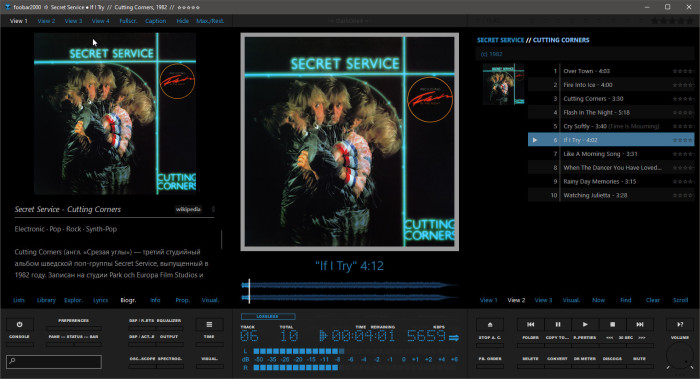This screenshot has height=379, width=700.
Task: Click into the search input field
Action: click(x=54, y=361)
